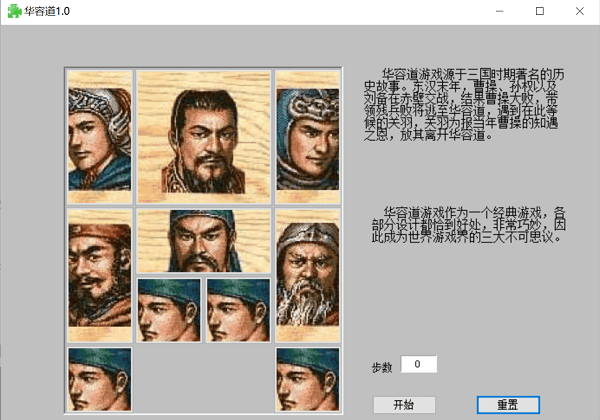Select the bottom-right corner soldier block
The image size is (600, 420).
[308, 379]
